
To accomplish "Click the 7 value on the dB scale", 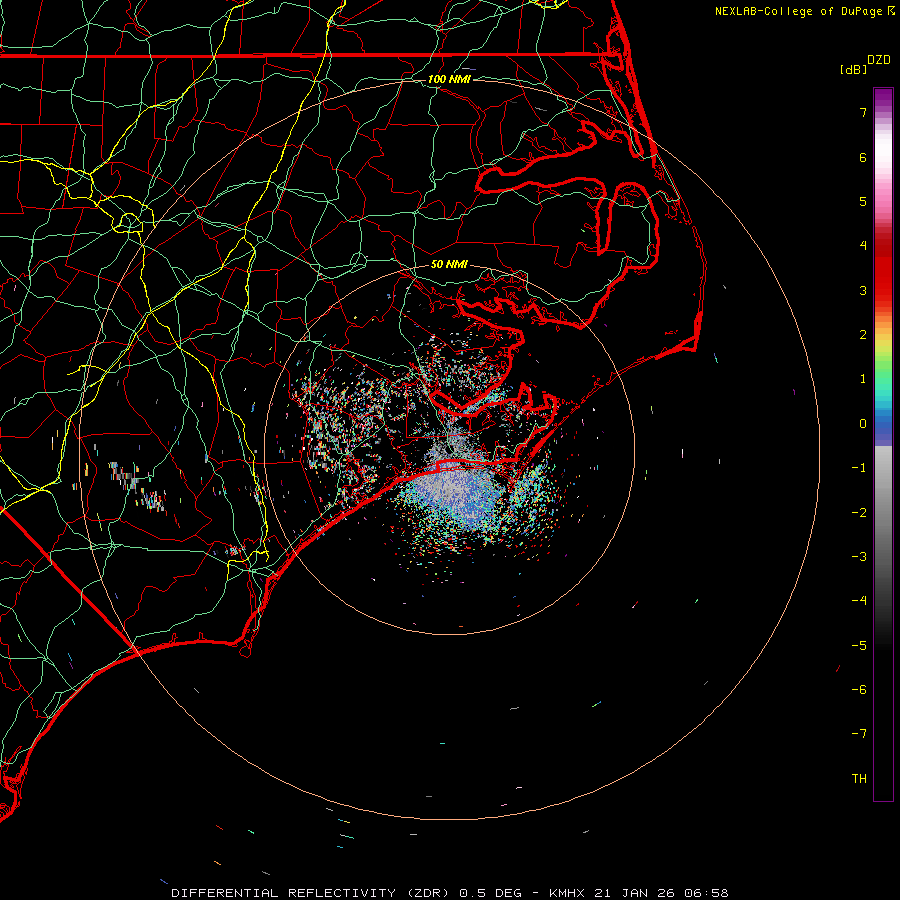I will click(x=862, y=113).
